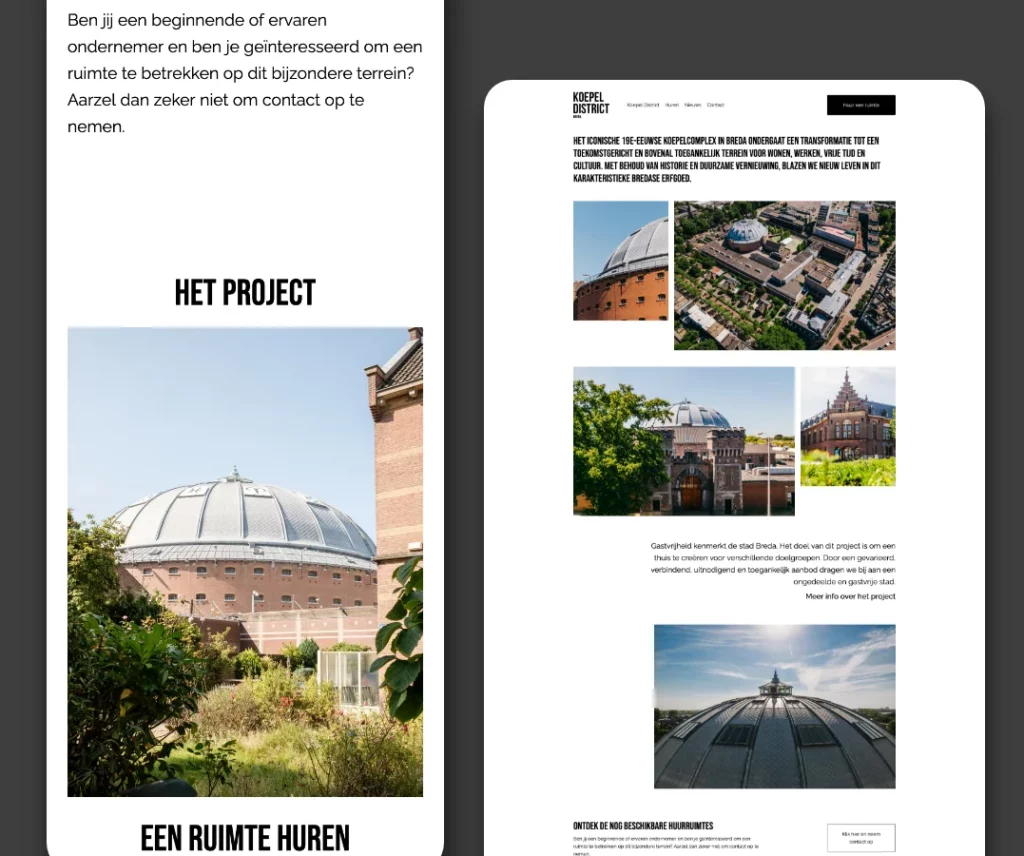Click the small dome close-up photo
Viewport: 1024px width, 856px height.
(620, 260)
